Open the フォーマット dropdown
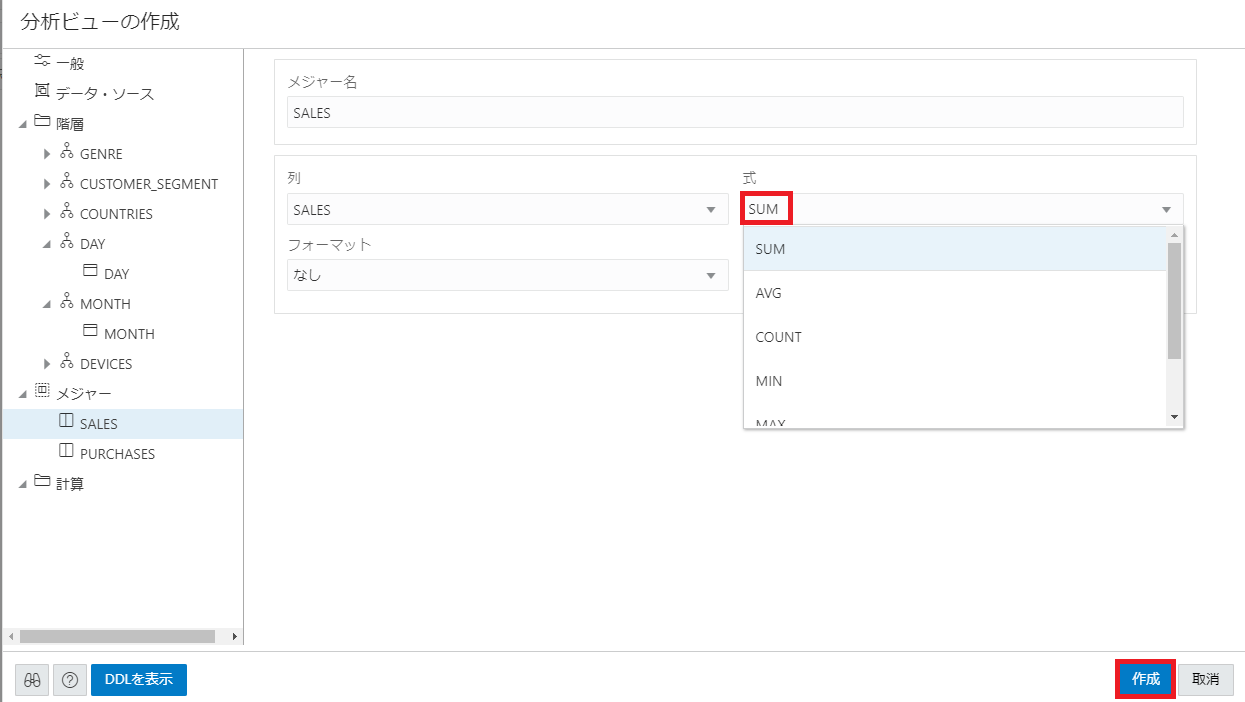1245x702 pixels. click(x=710, y=276)
